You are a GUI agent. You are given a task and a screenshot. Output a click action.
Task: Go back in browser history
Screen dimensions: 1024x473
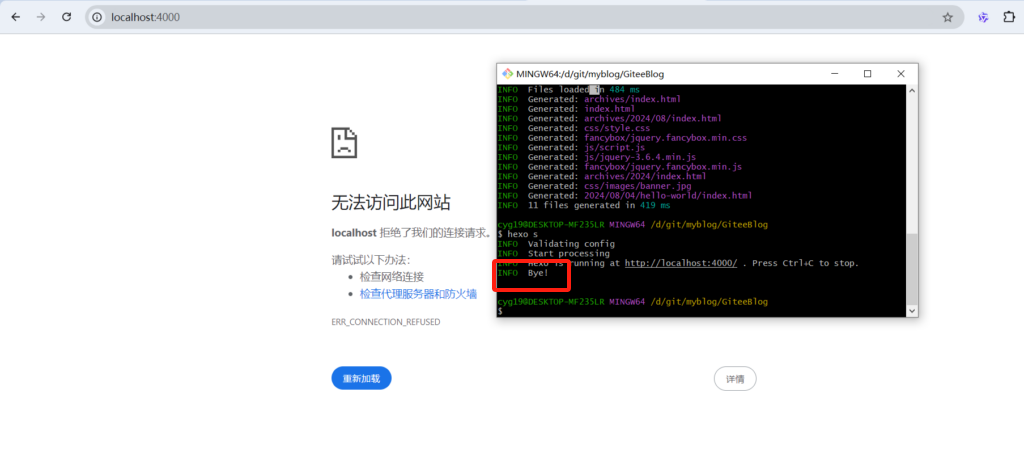pyautogui.click(x=16, y=18)
